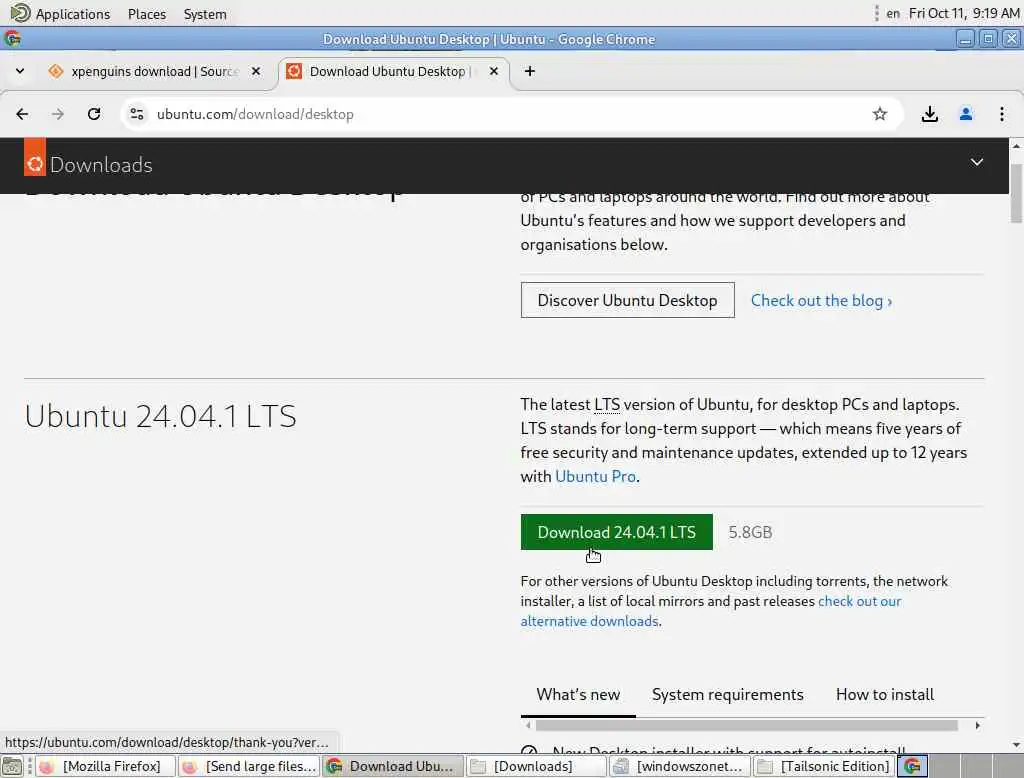Click the 5.8GB file size text
Viewport: 1024px width, 778px height.
pyautogui.click(x=750, y=532)
